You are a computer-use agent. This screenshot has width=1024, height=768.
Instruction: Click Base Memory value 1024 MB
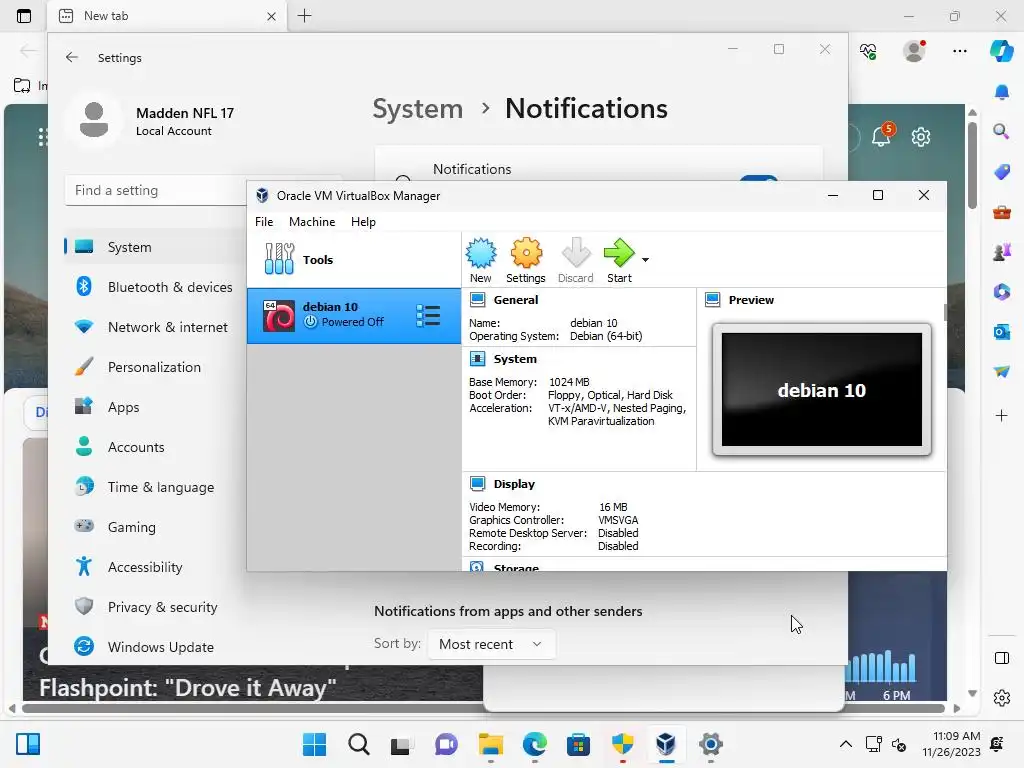(569, 382)
